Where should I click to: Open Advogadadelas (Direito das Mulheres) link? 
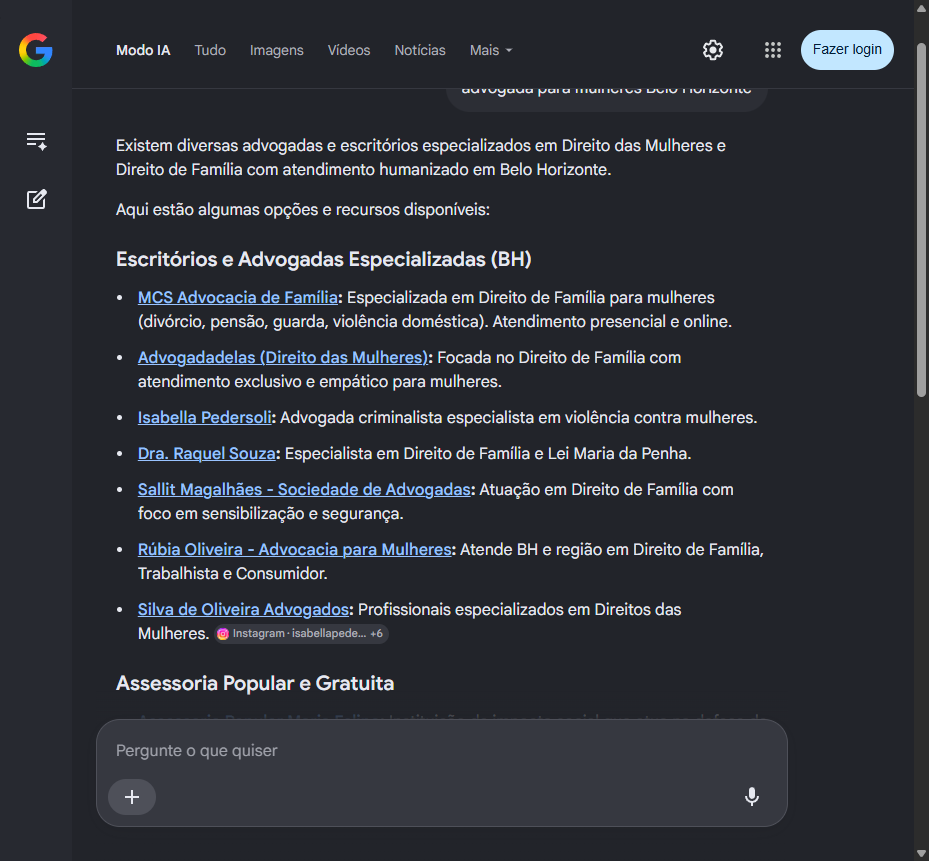click(283, 357)
